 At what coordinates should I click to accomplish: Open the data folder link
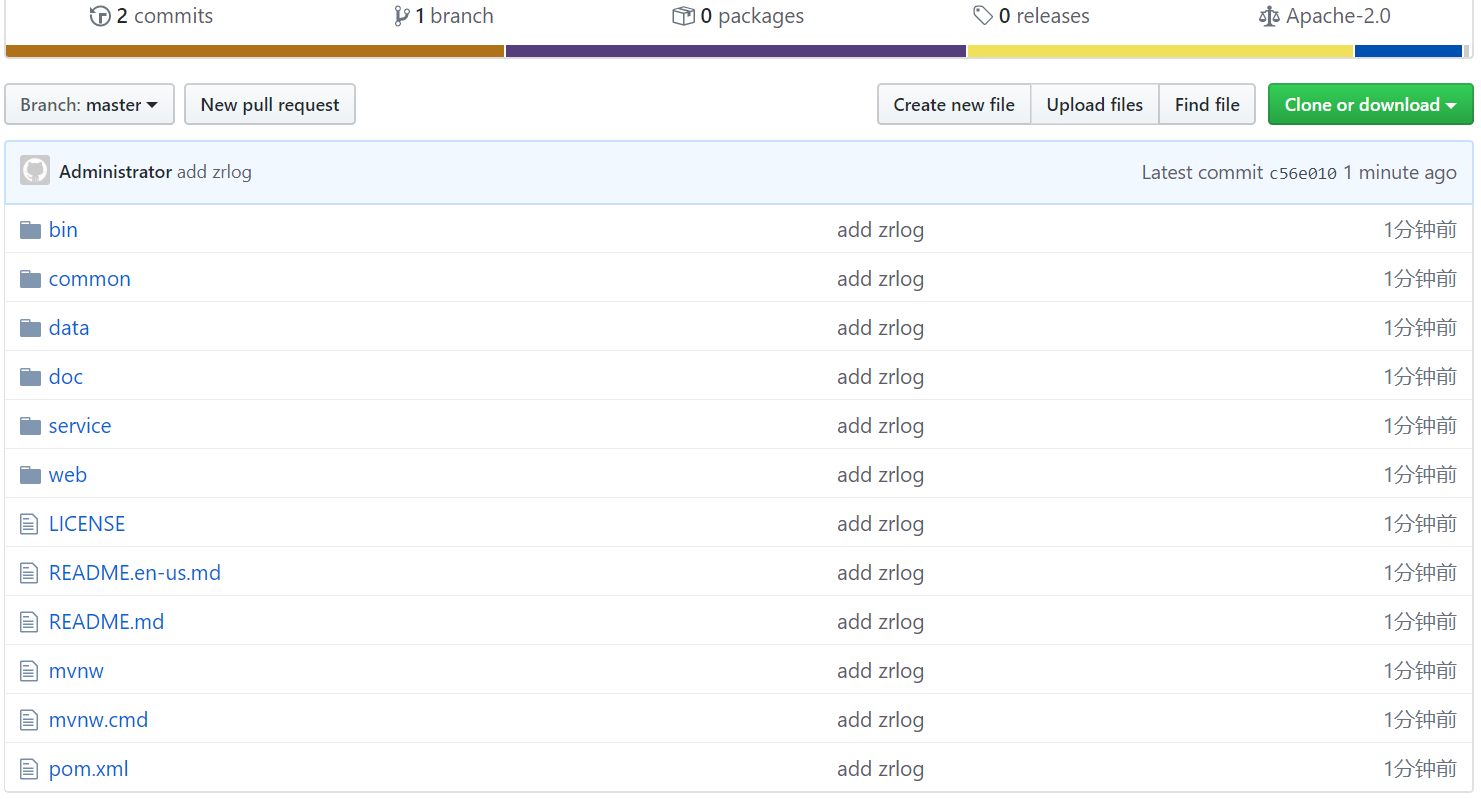pyautogui.click(x=69, y=328)
